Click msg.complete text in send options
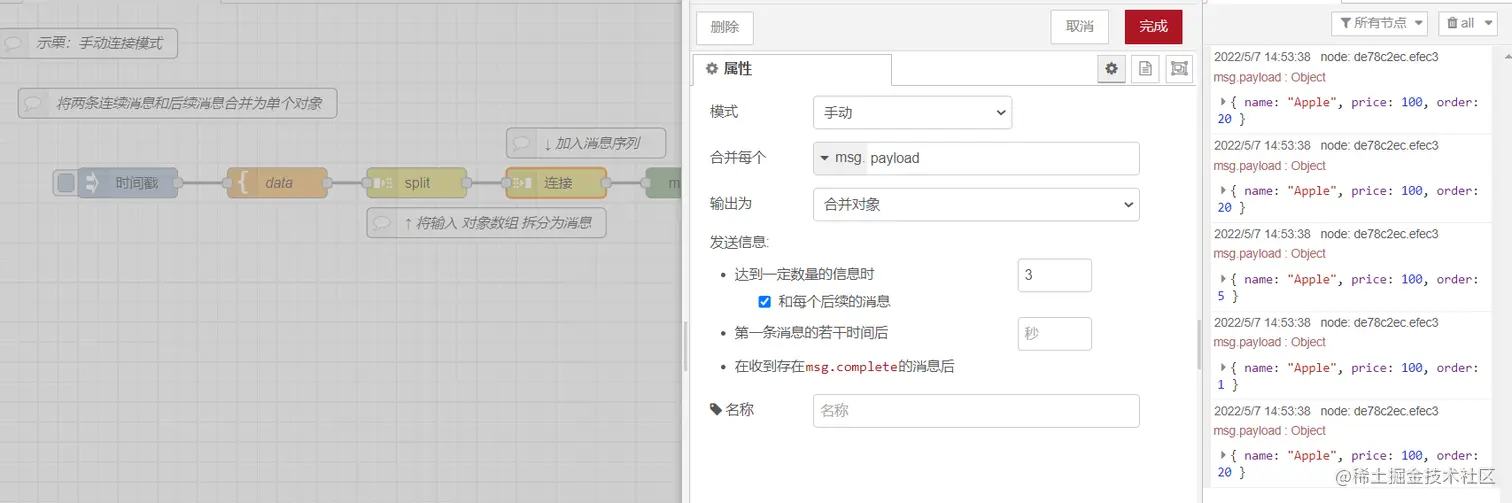Screen dimensions: 1512x503 [851, 367]
